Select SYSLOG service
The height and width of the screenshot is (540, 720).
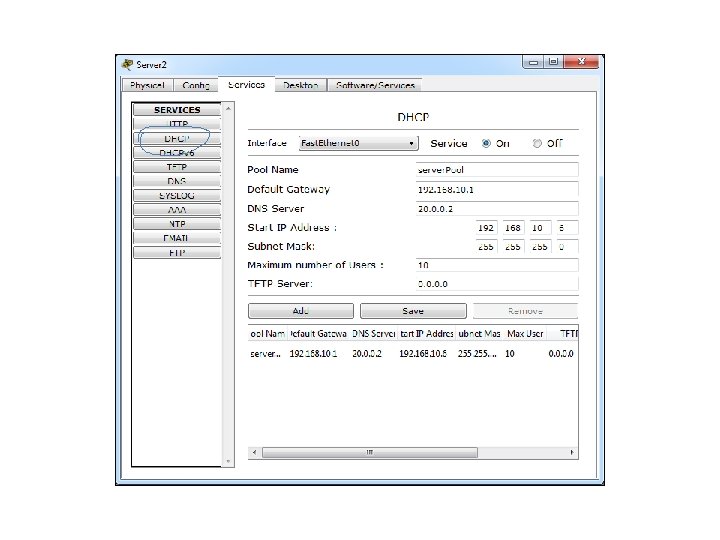click(177, 195)
